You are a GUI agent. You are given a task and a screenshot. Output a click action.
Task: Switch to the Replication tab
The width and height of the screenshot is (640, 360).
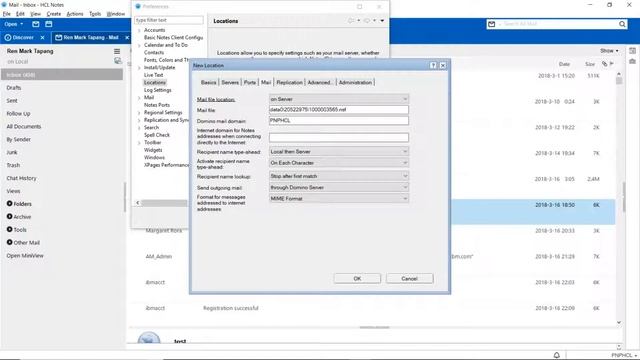click(289, 82)
